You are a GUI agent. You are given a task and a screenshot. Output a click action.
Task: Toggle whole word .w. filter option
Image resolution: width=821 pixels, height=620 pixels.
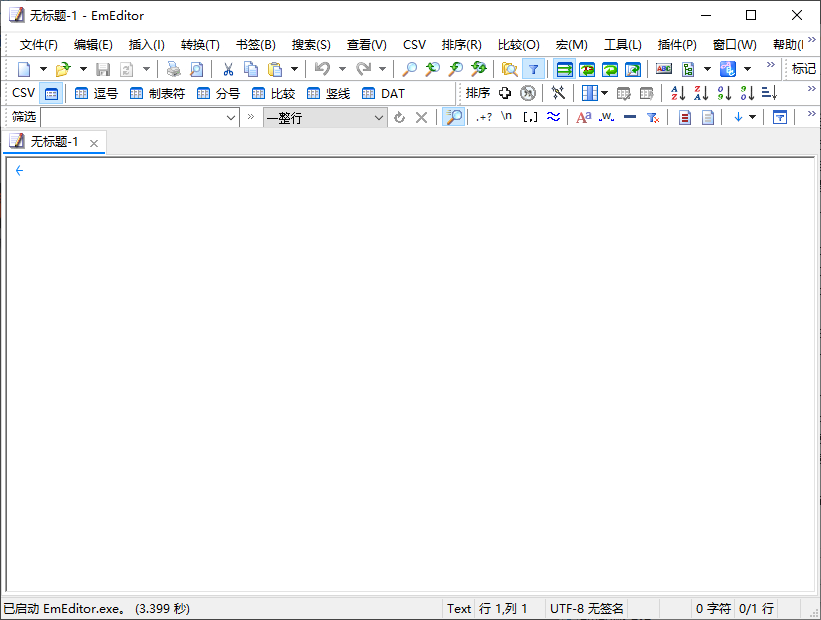click(606, 117)
